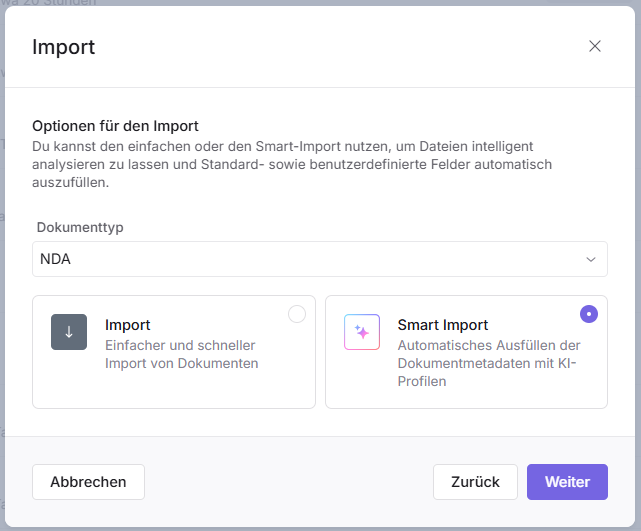
Task: Click the 'Einfacher und schneller Import' description
Action: pos(181,354)
